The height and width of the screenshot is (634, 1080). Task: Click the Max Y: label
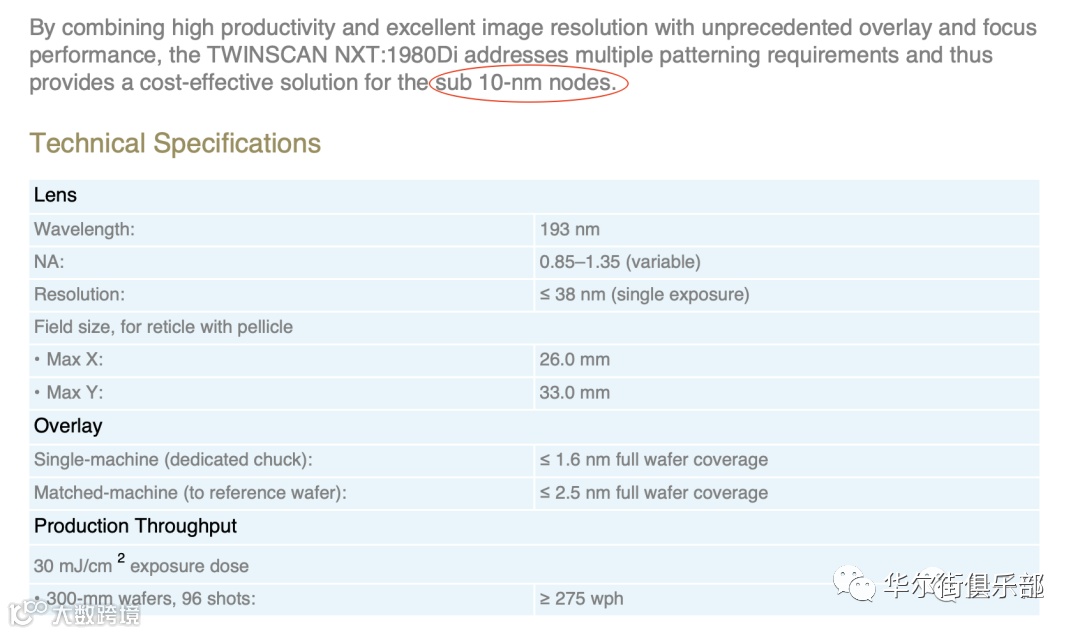tap(74, 393)
